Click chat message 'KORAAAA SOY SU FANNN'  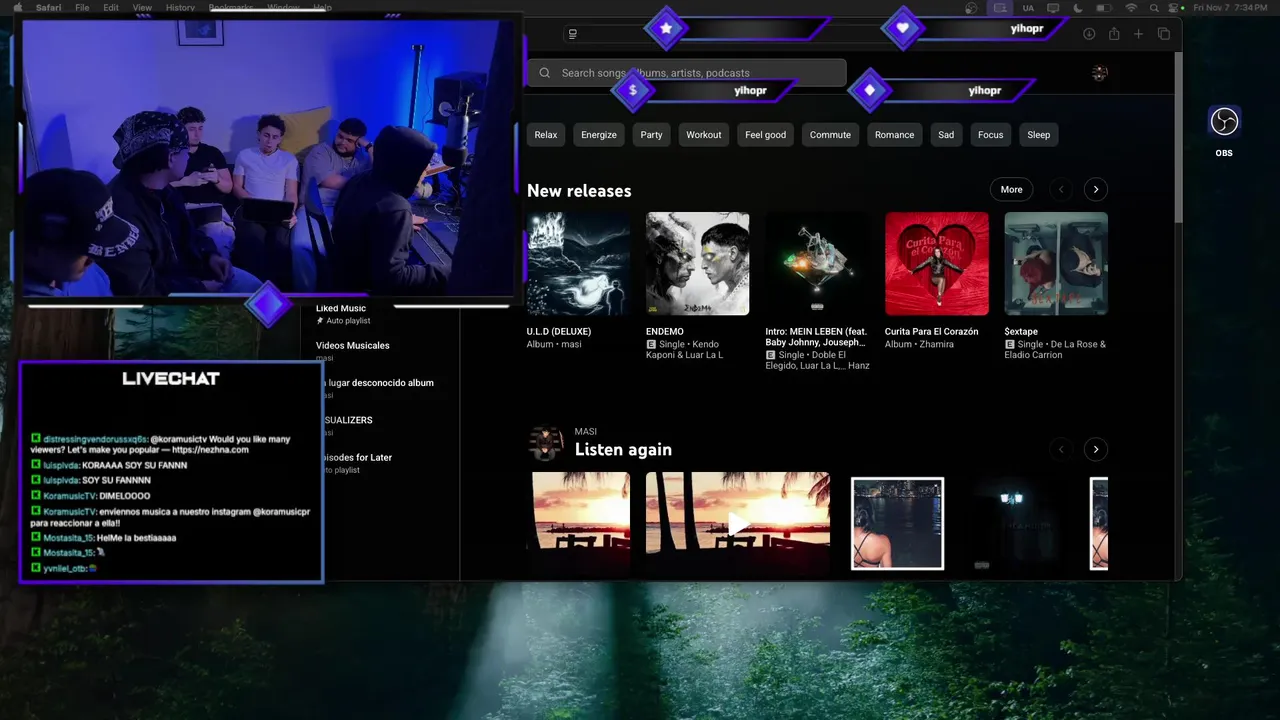(134, 465)
